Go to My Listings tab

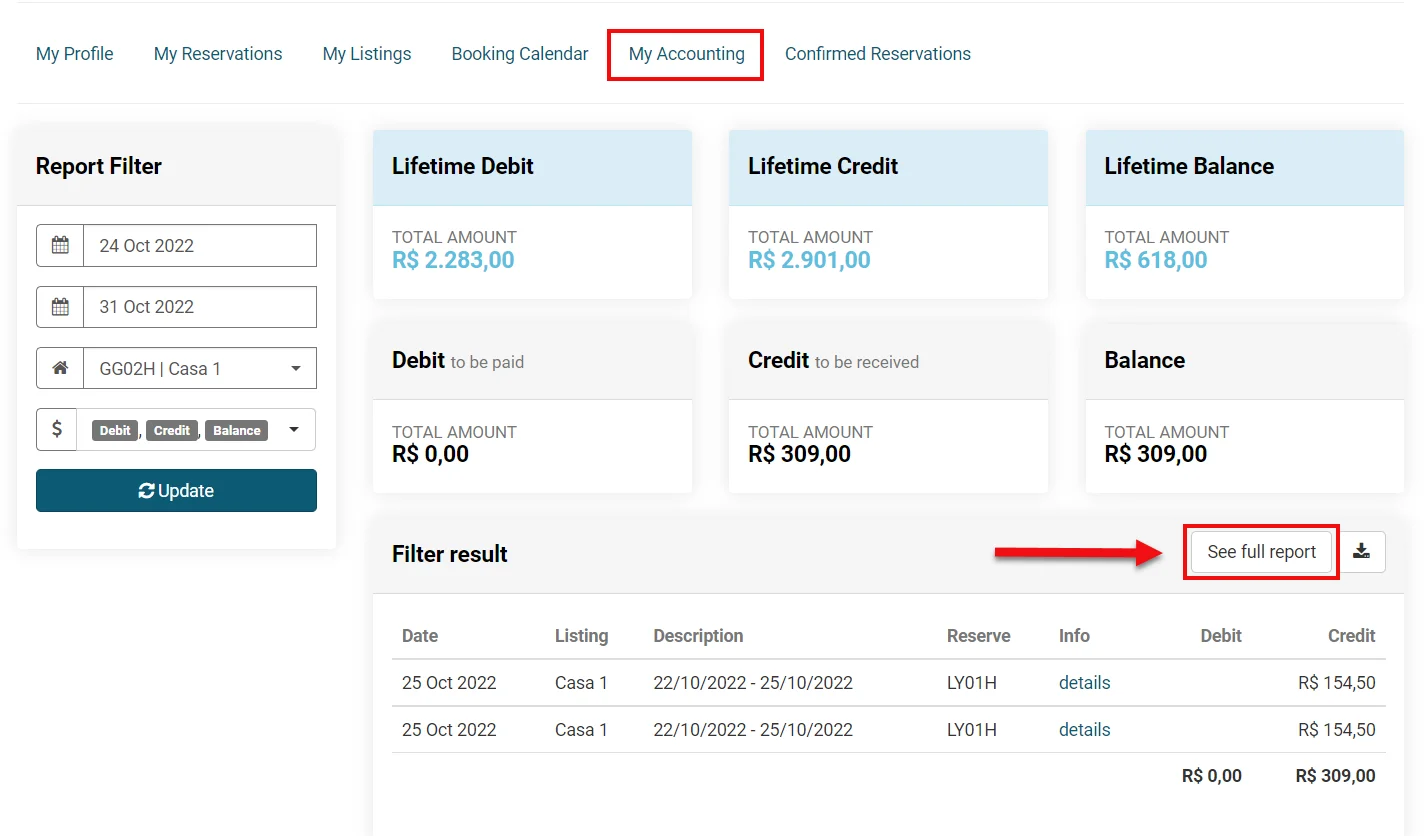coord(367,54)
